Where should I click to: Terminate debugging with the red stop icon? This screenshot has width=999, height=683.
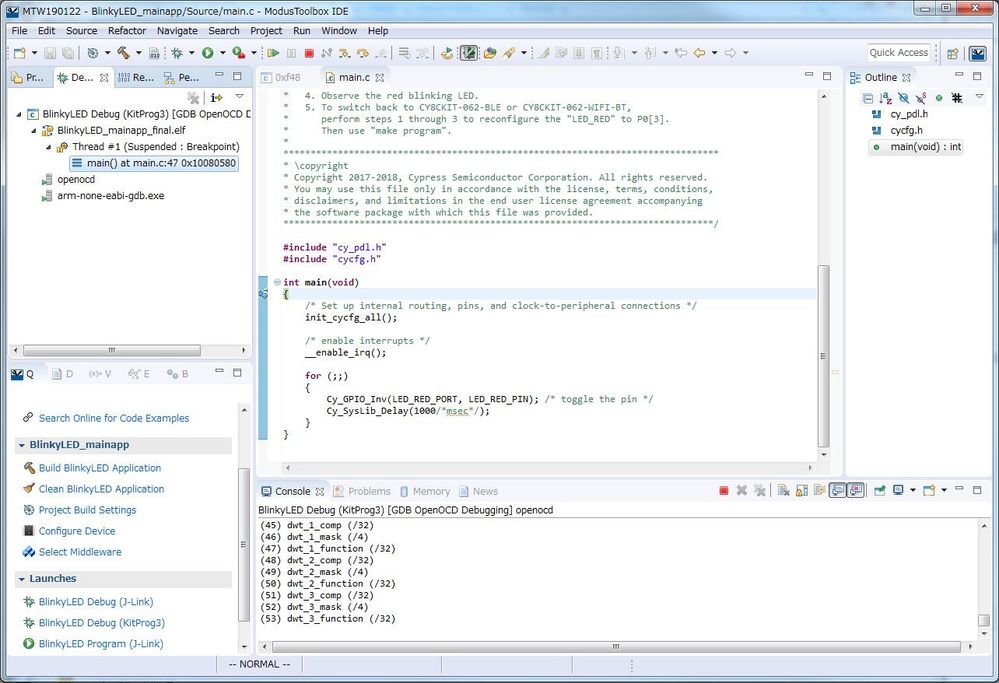click(309, 51)
